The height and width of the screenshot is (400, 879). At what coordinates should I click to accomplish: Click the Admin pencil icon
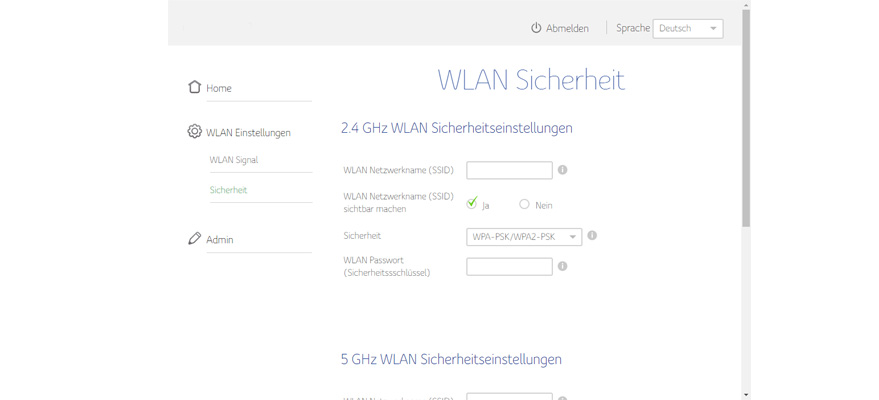(x=194, y=239)
